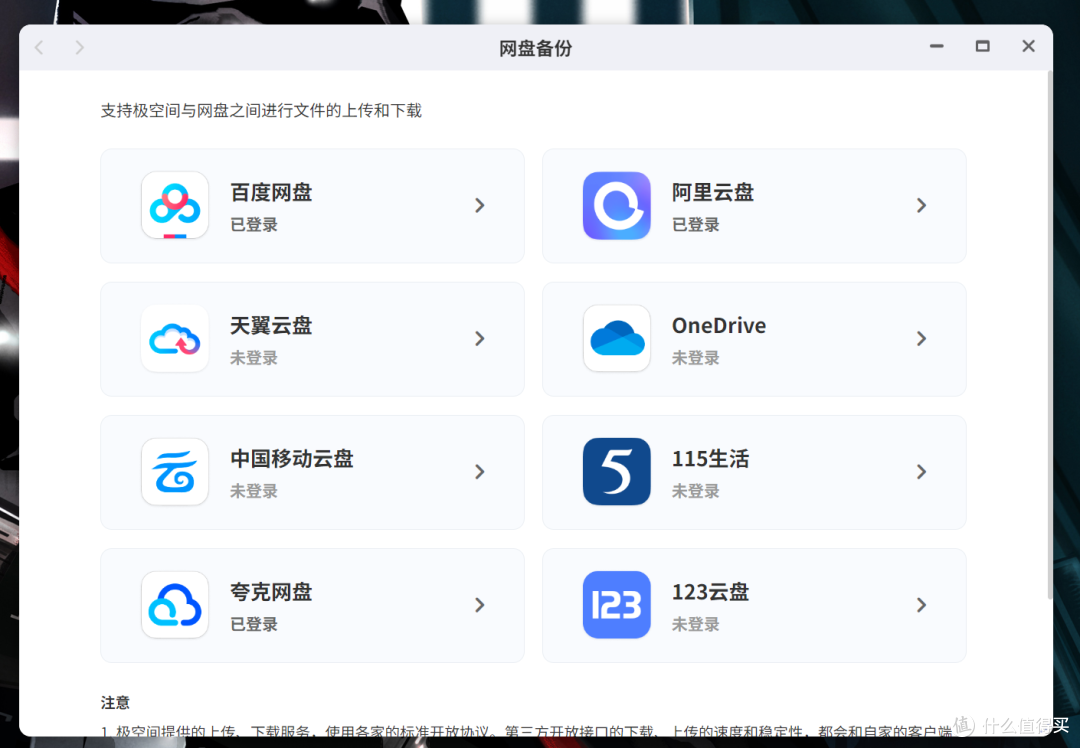Click 未登录 status under 115生活
This screenshot has width=1080, height=748.
(x=696, y=491)
